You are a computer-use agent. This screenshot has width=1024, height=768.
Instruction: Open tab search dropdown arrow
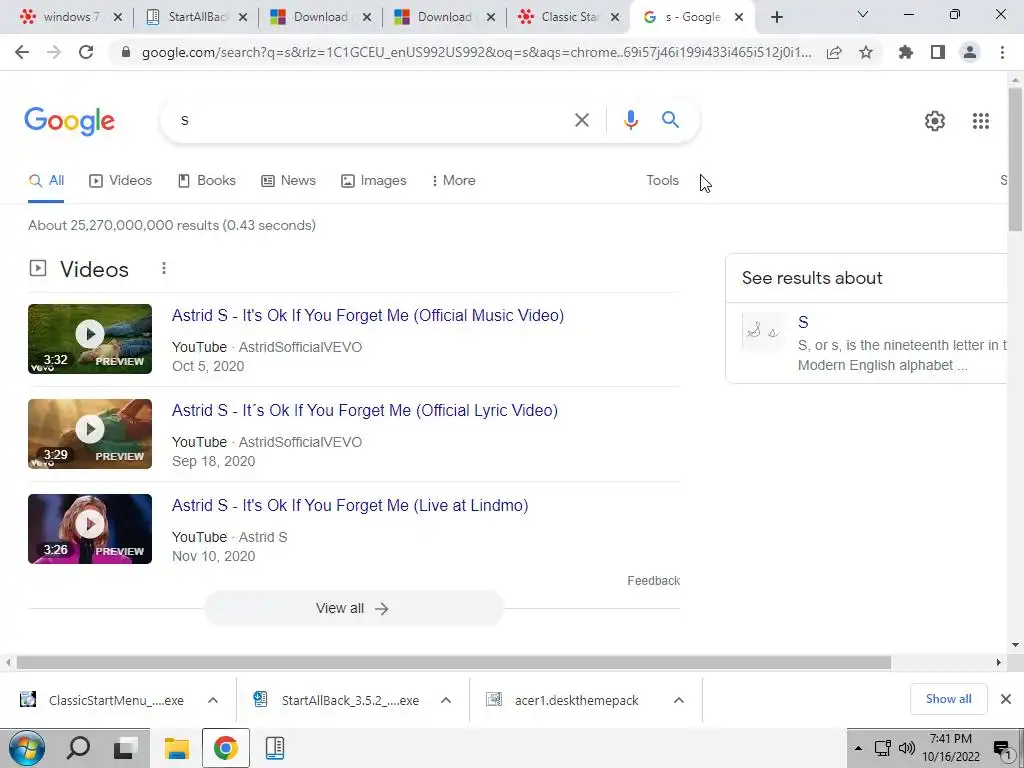point(863,14)
